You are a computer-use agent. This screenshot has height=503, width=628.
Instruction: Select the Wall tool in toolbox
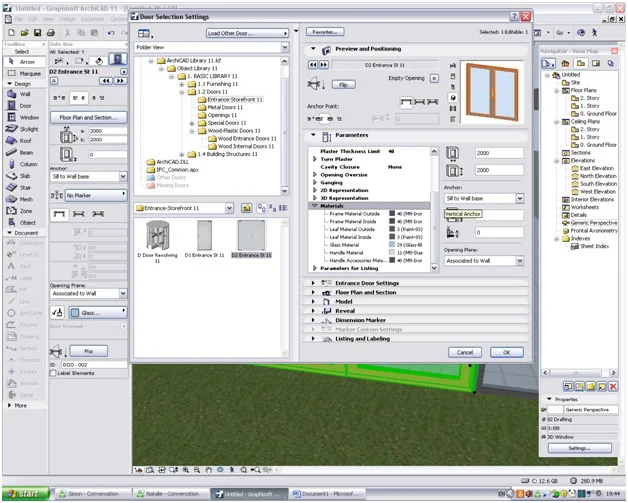24,94
